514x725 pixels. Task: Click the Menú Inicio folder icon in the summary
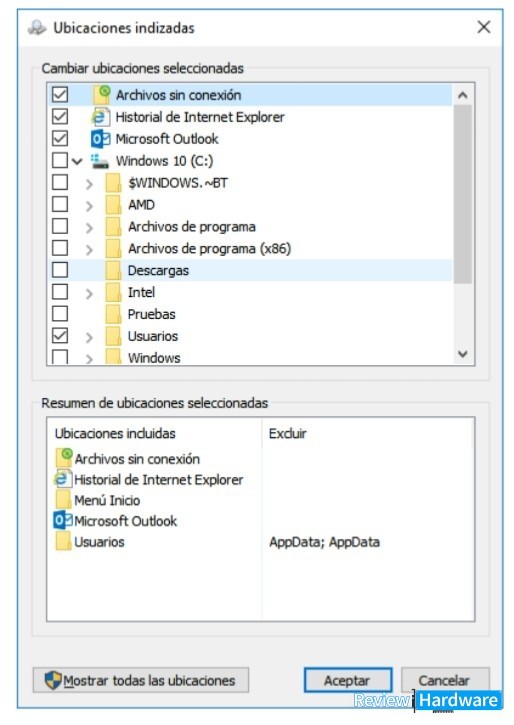tap(63, 500)
